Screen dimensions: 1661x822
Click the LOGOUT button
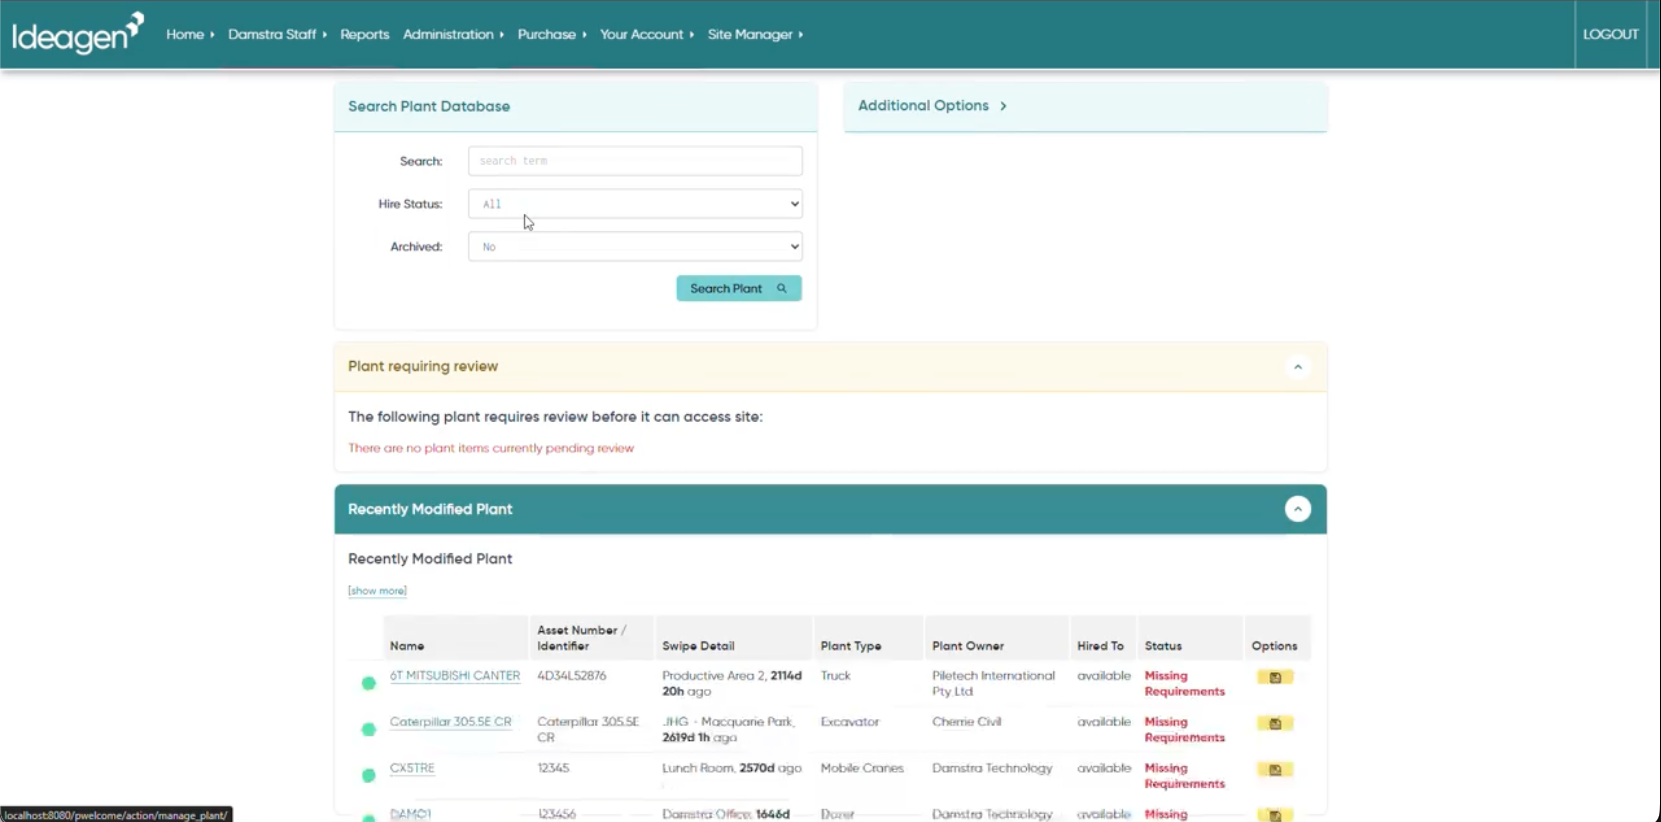[1610, 34]
